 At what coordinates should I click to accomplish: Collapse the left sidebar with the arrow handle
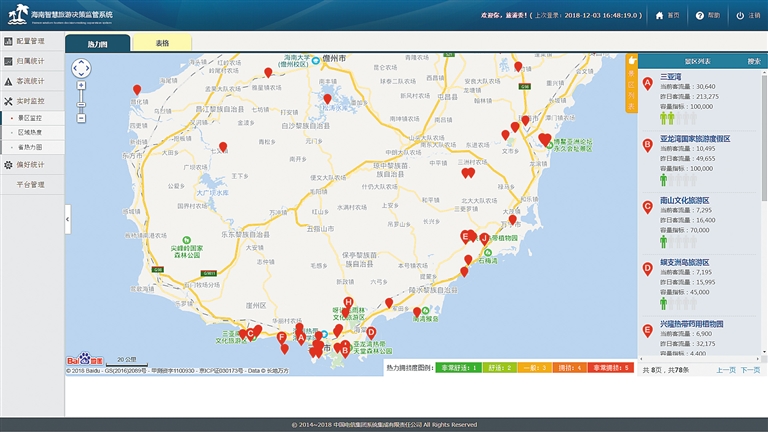point(67,218)
